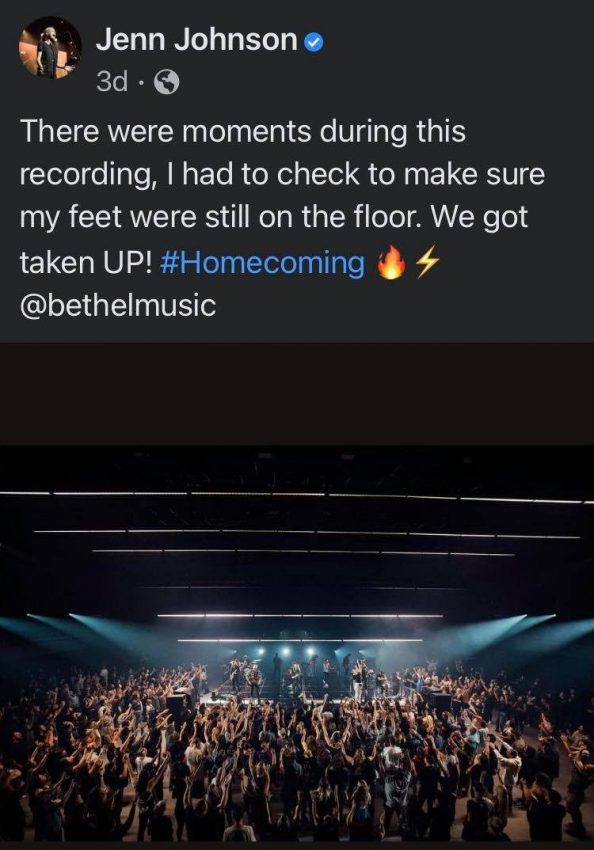Viewport: 594px width, 850px height.
Task: Open the 3d post timestamp
Action: (x=112, y=82)
